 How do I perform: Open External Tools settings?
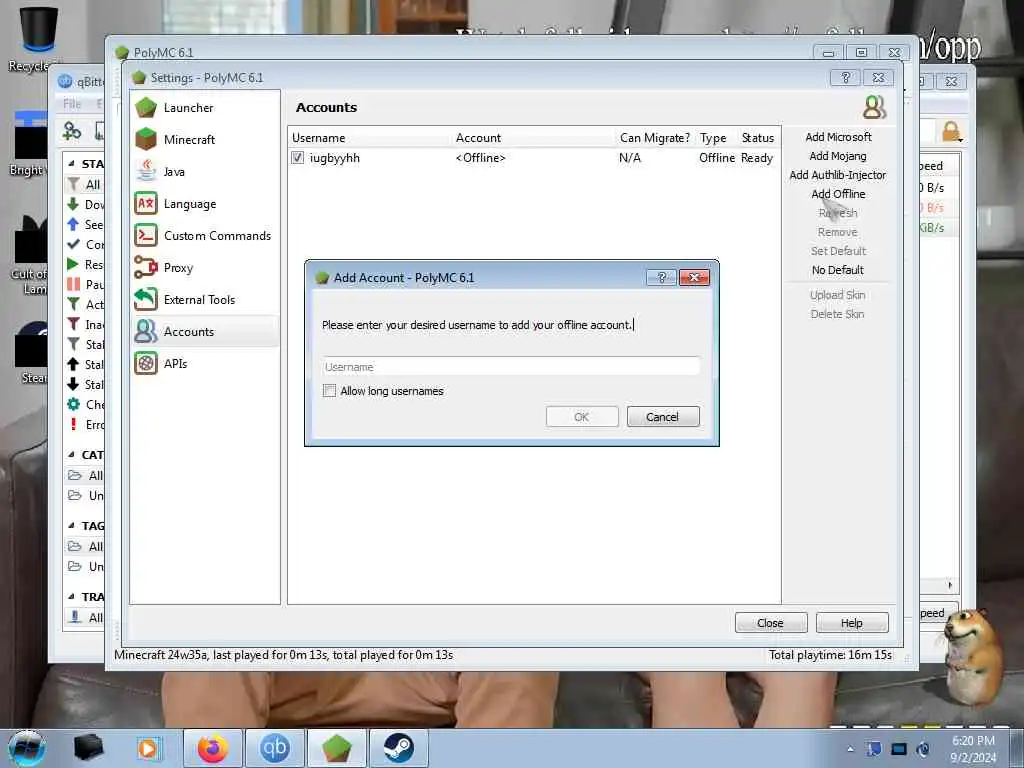coord(204,300)
